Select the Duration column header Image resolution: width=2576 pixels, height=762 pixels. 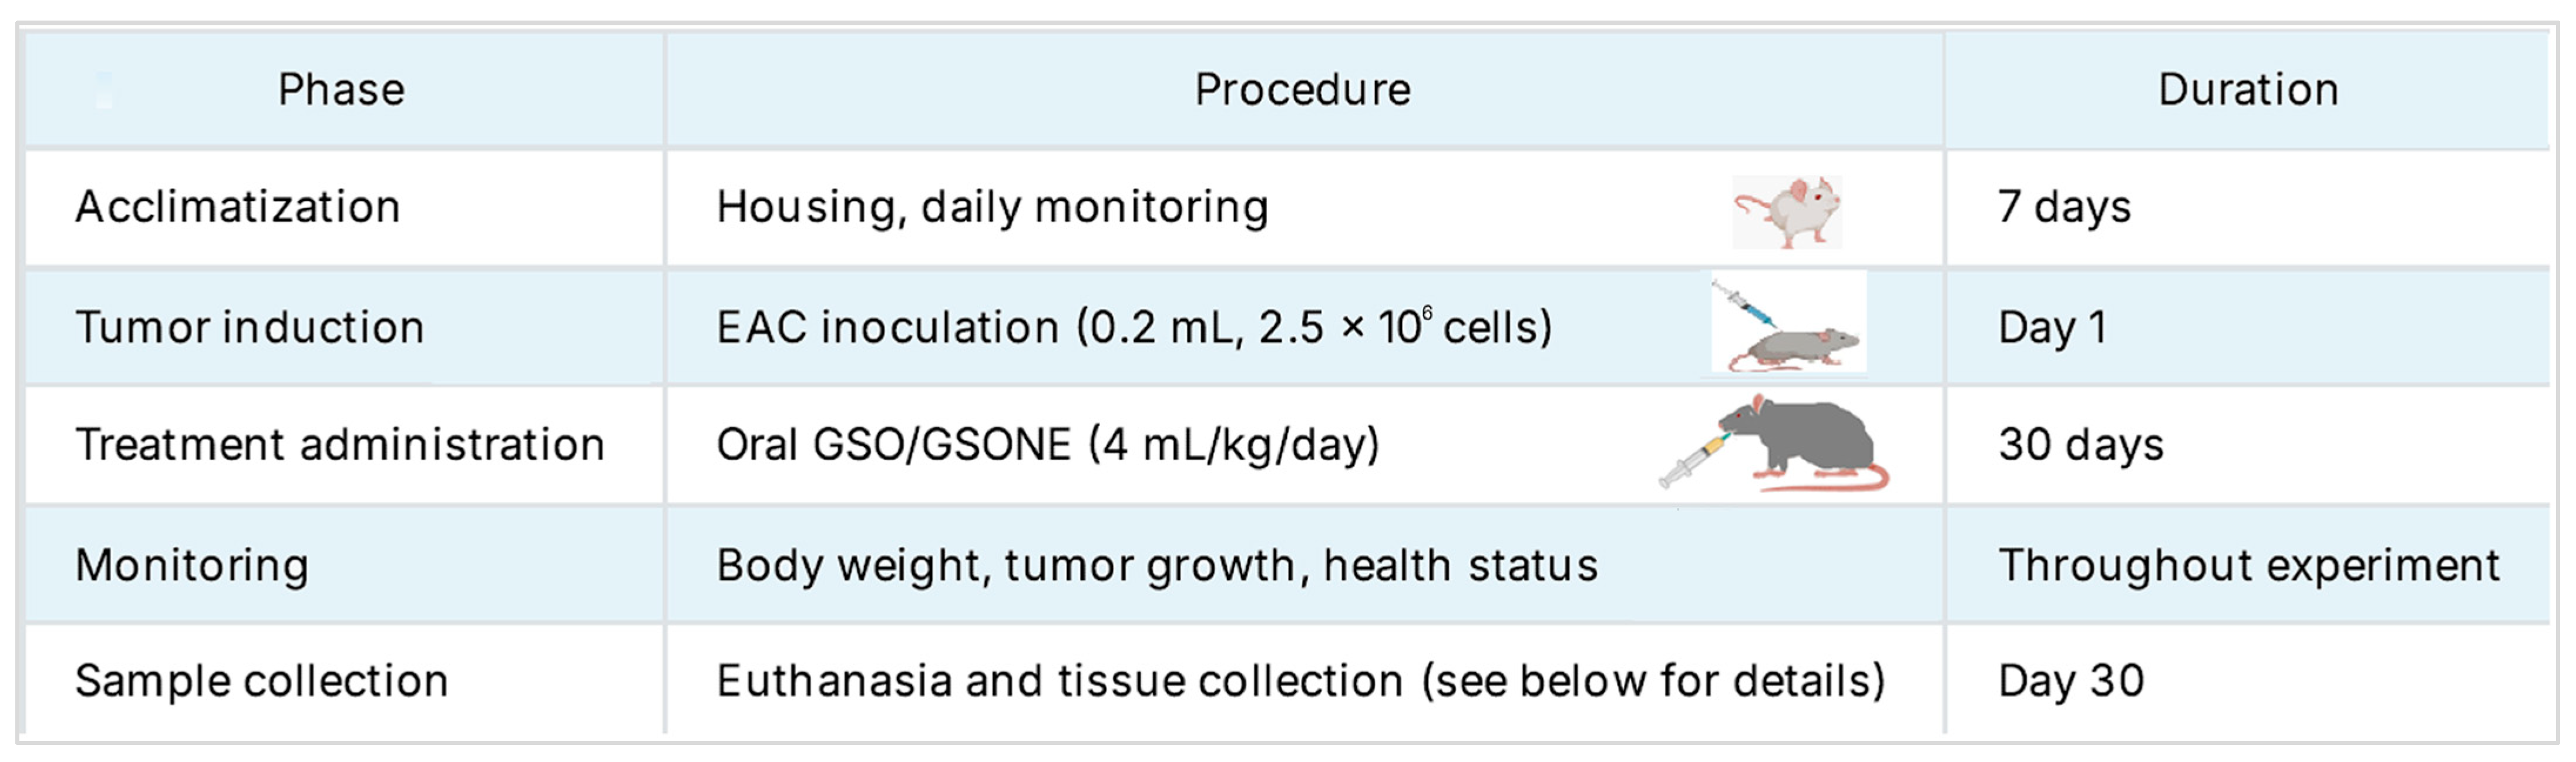click(2248, 90)
